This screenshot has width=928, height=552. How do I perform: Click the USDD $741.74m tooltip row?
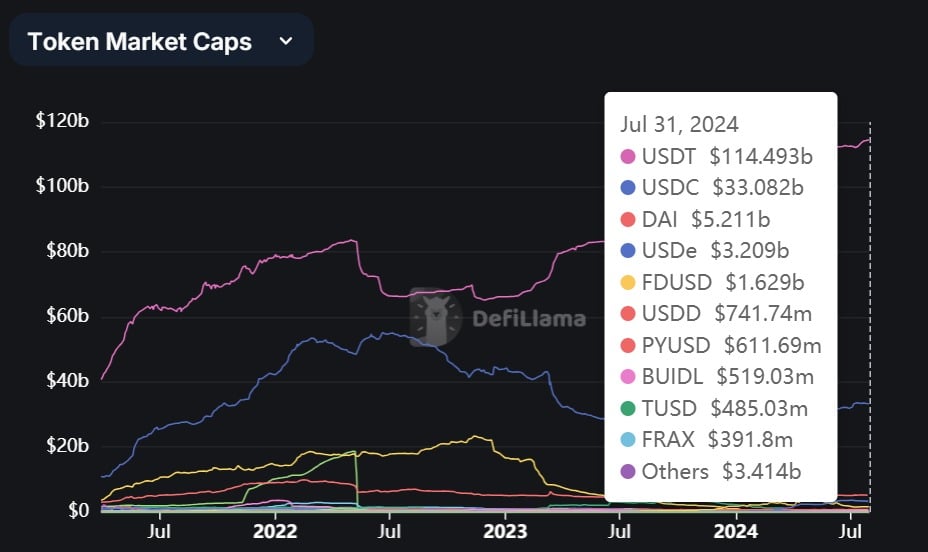coord(716,314)
